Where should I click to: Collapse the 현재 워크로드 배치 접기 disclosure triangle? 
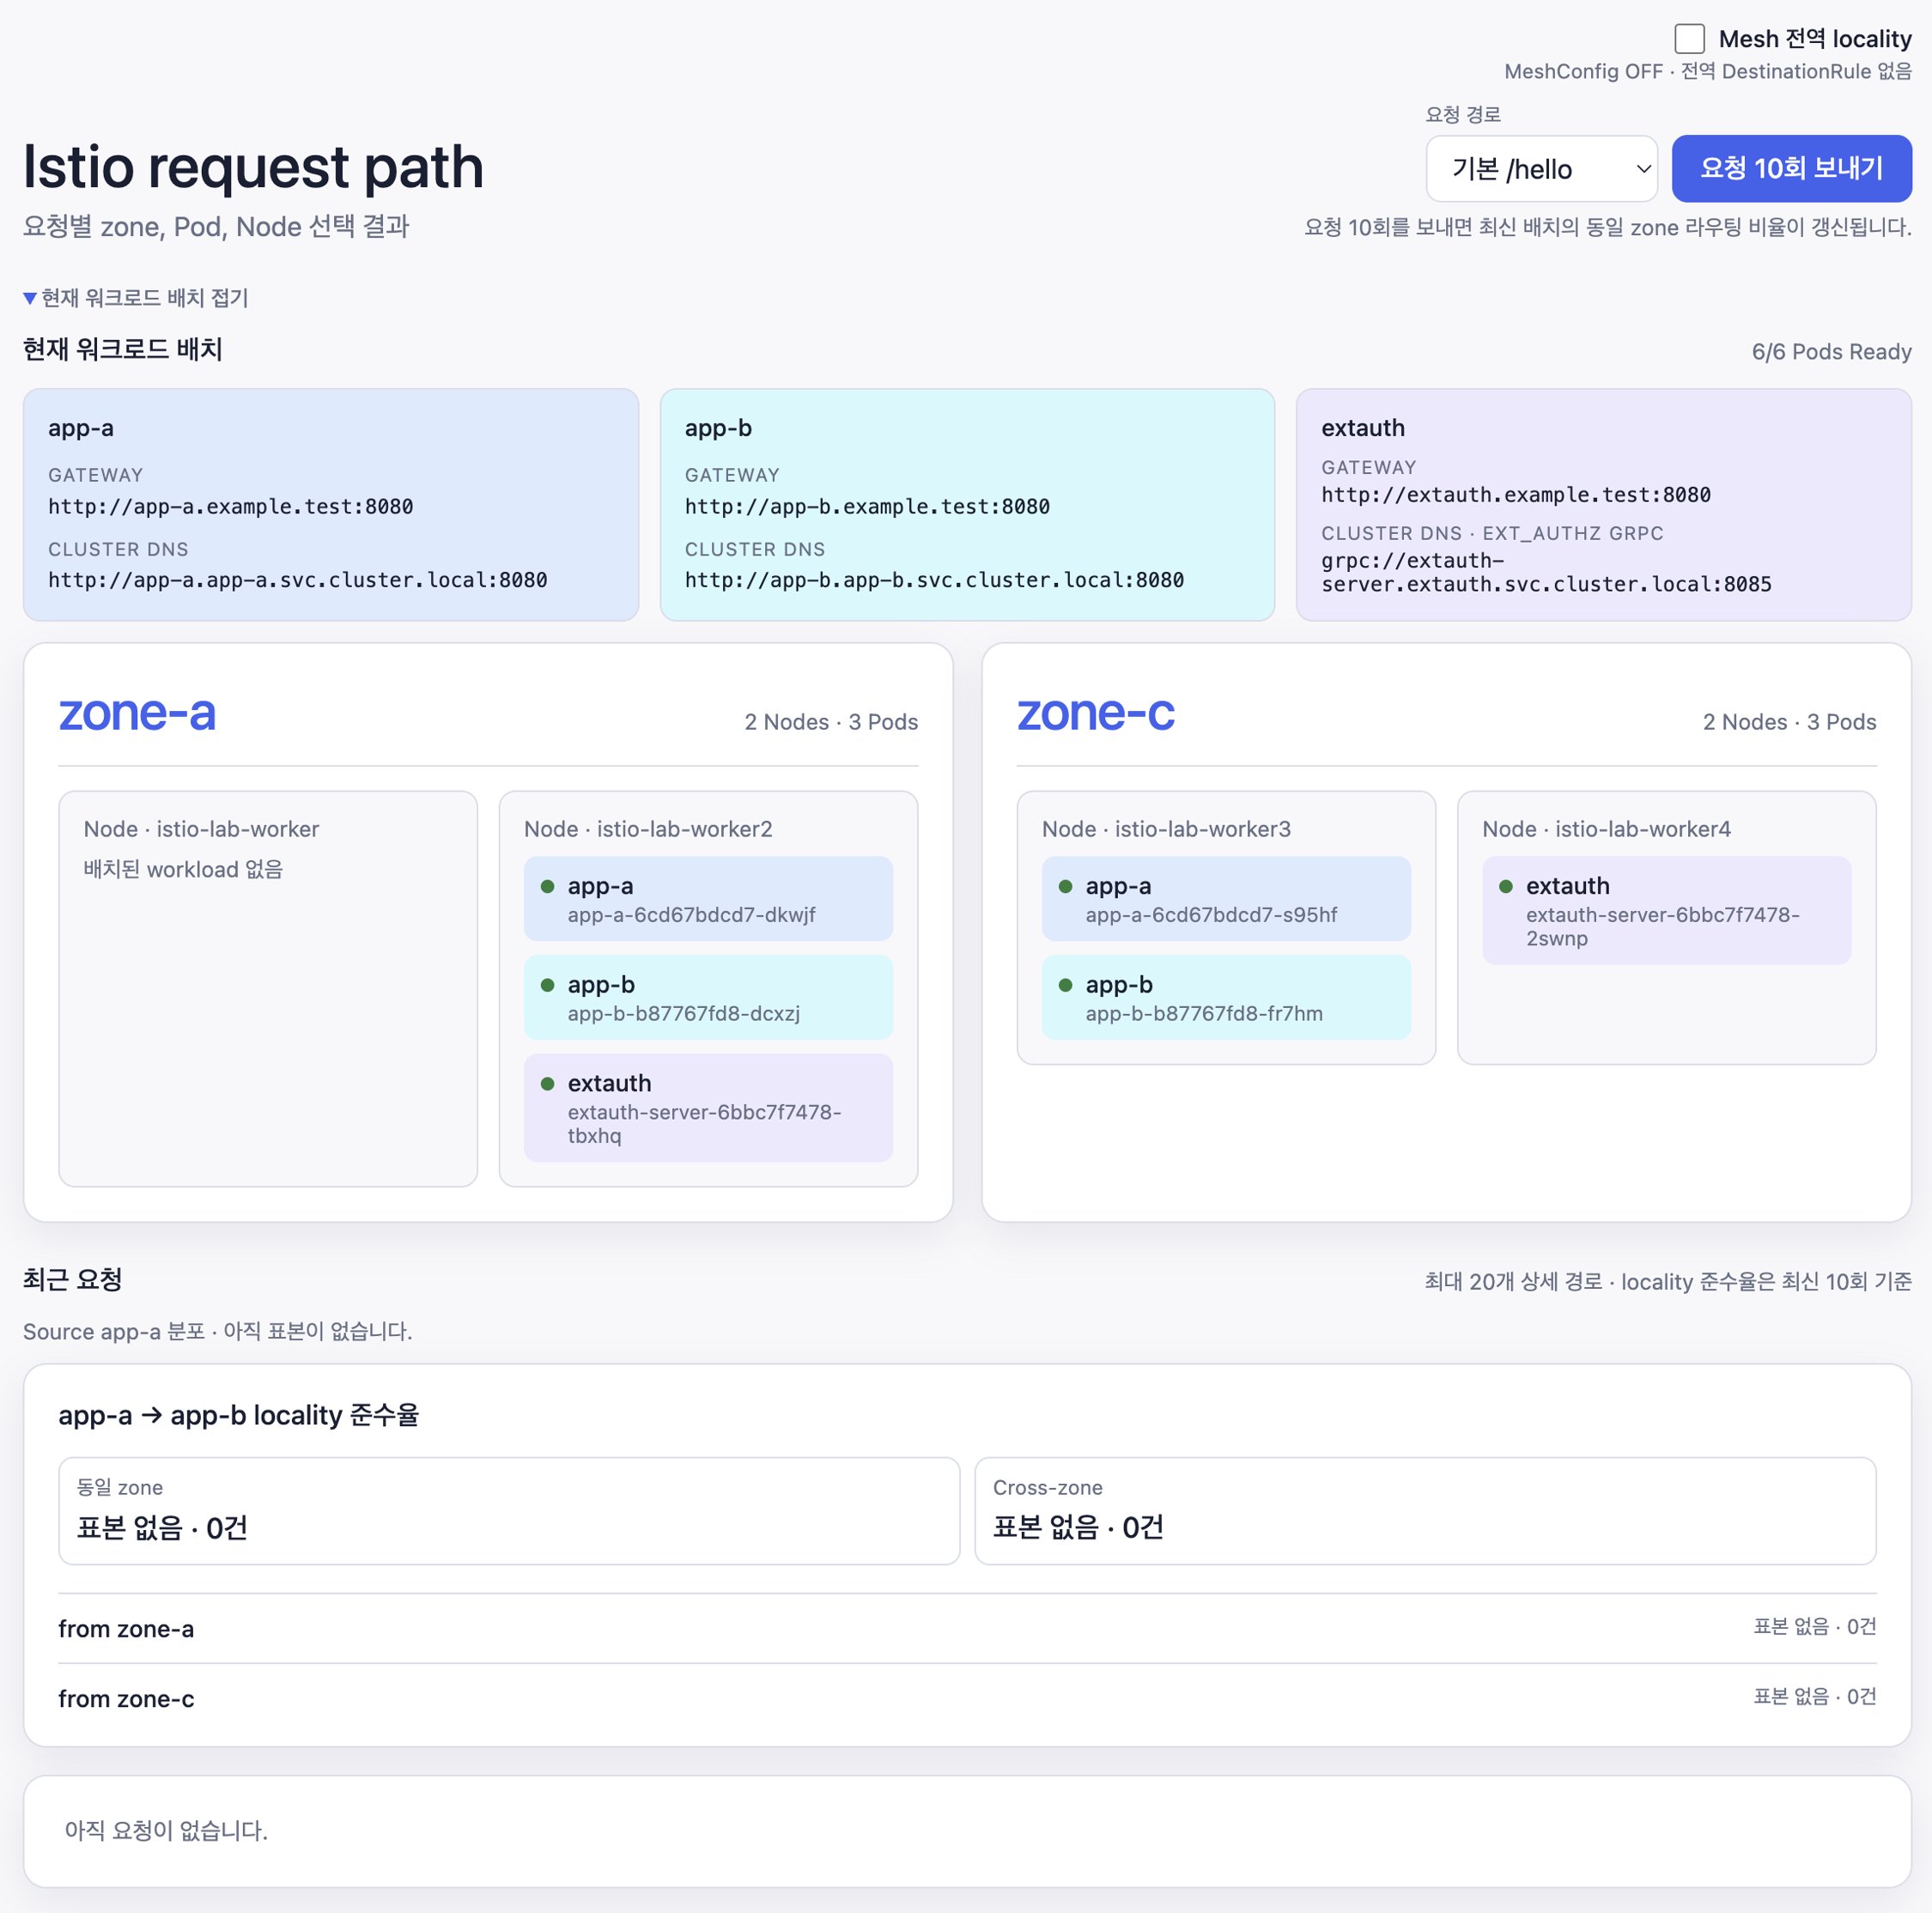click(30, 298)
